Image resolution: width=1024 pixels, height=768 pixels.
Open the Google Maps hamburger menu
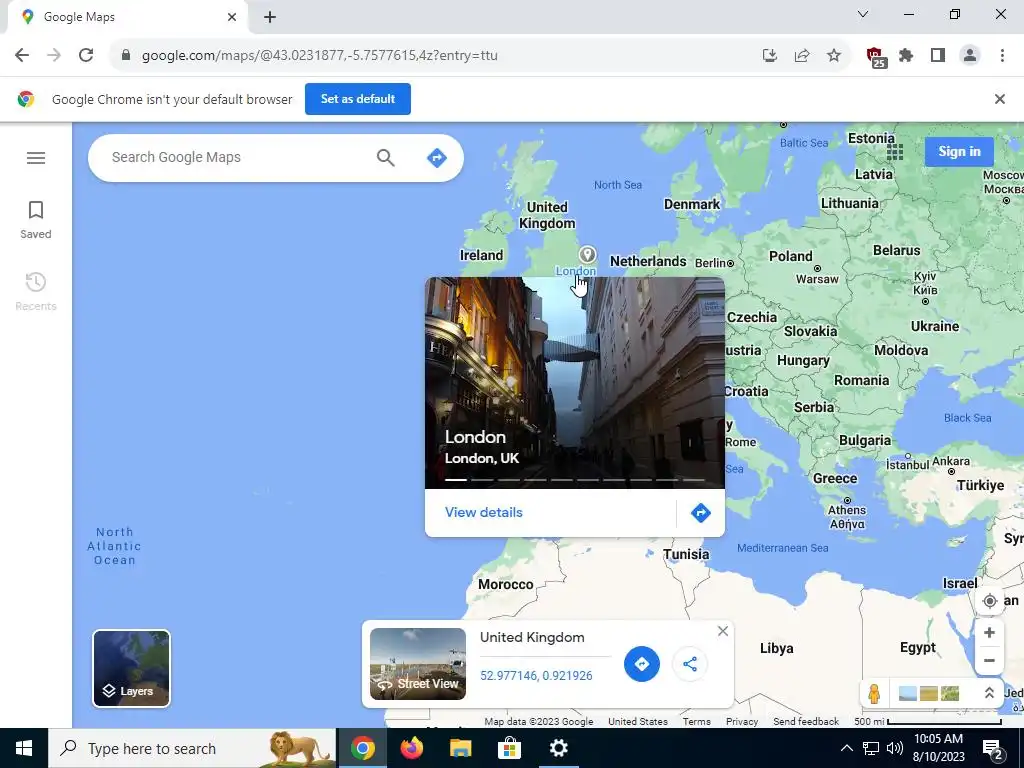(36, 158)
